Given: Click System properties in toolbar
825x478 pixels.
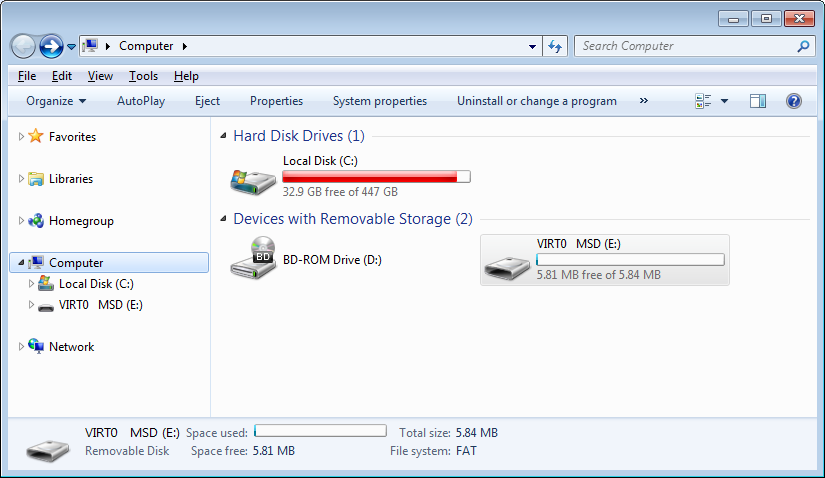Looking at the screenshot, I should coord(380,101).
